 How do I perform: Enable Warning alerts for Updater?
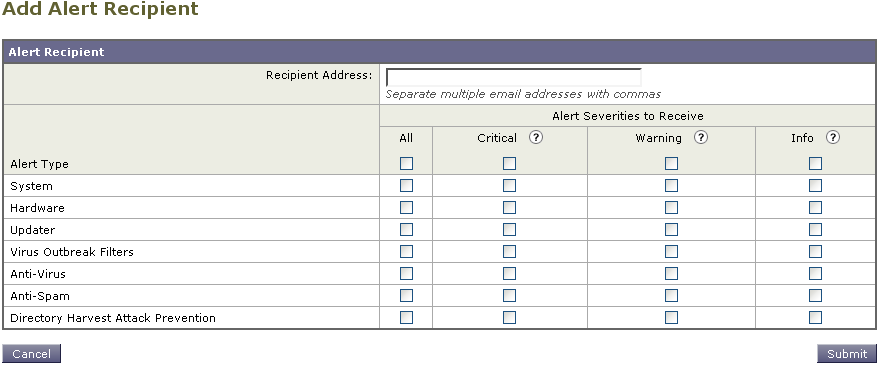click(x=671, y=230)
